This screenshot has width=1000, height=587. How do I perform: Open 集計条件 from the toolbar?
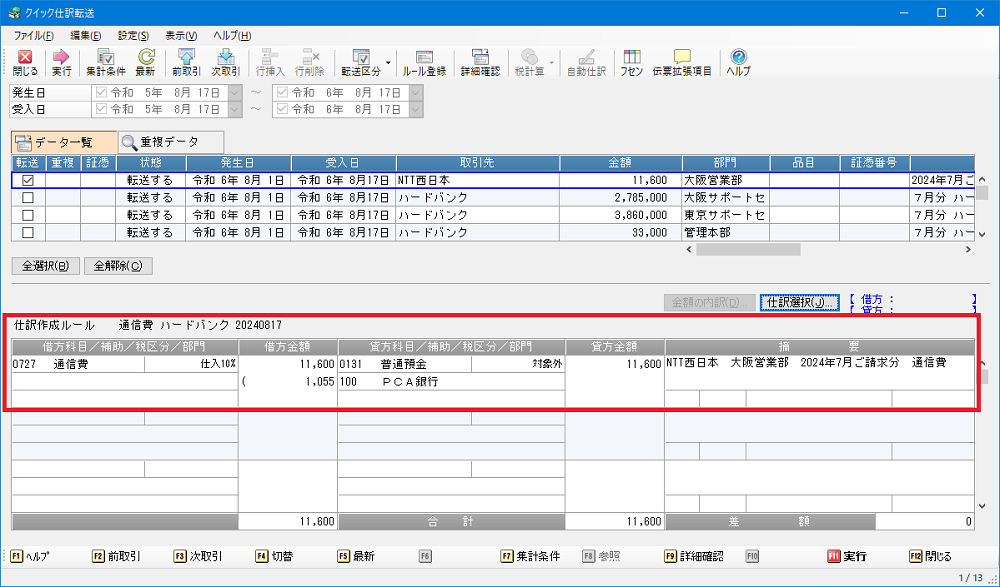point(106,63)
